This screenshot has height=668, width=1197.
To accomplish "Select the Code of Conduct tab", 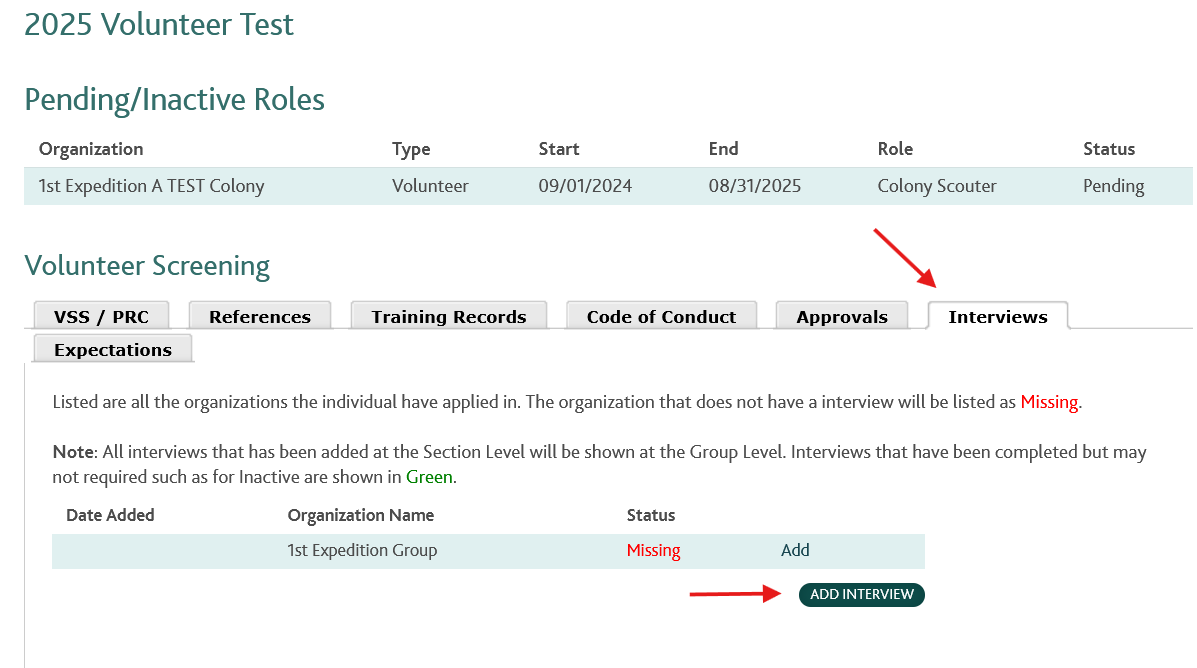I will [x=661, y=316].
